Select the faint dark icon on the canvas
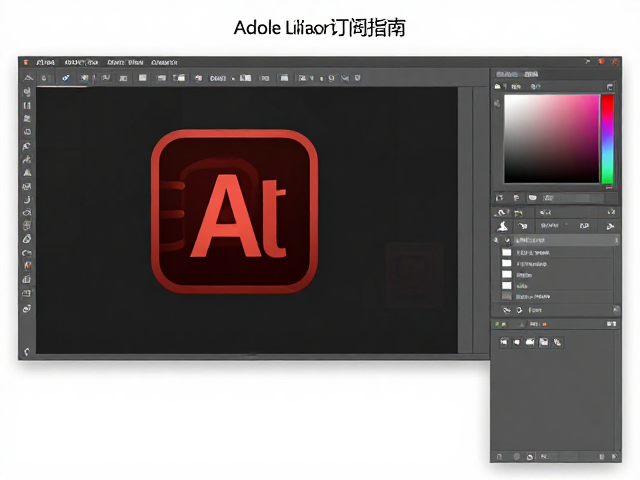The height and width of the screenshot is (480, 640). [414, 275]
